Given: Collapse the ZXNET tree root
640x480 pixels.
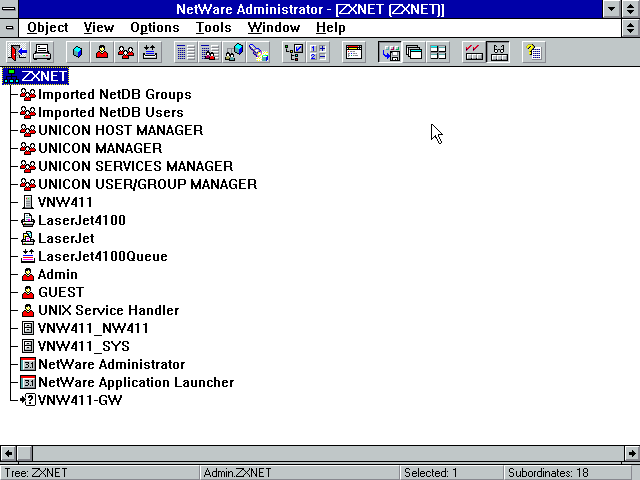Looking at the screenshot, I should tap(12, 76).
